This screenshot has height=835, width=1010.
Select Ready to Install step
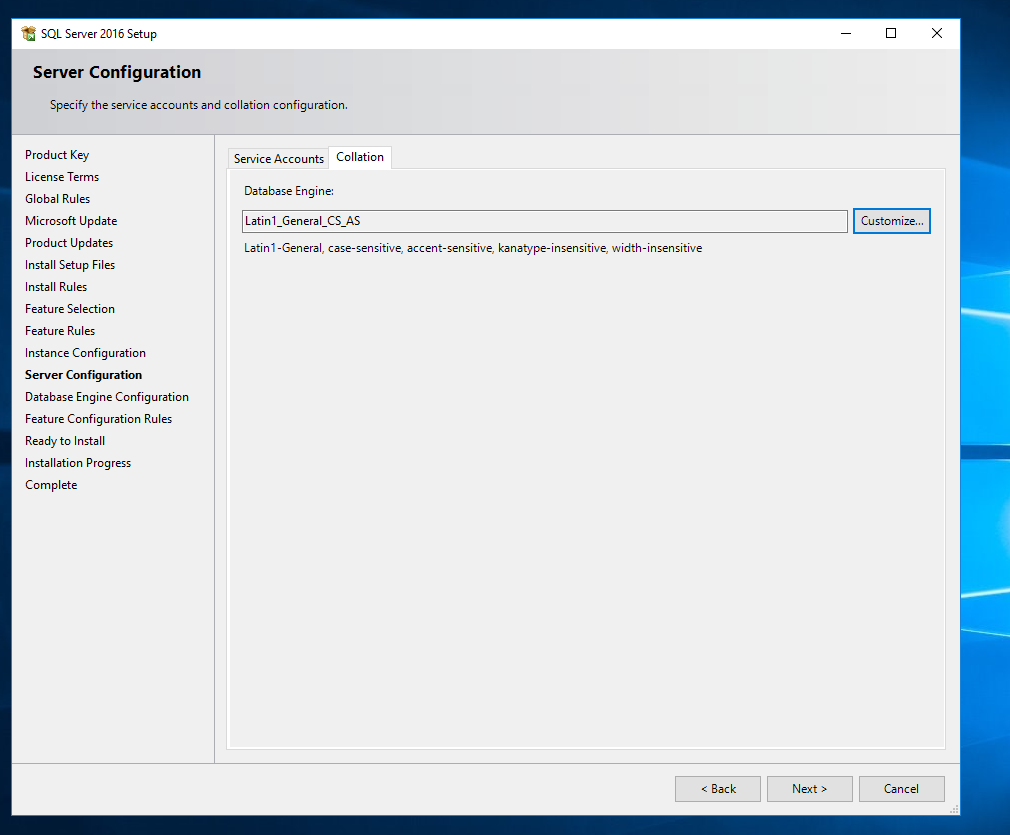65,441
